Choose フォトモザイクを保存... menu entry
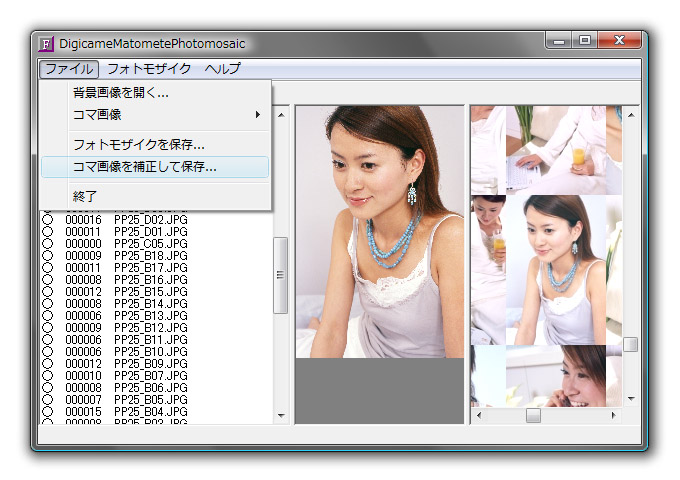This screenshot has height=480, width=680. [155, 144]
